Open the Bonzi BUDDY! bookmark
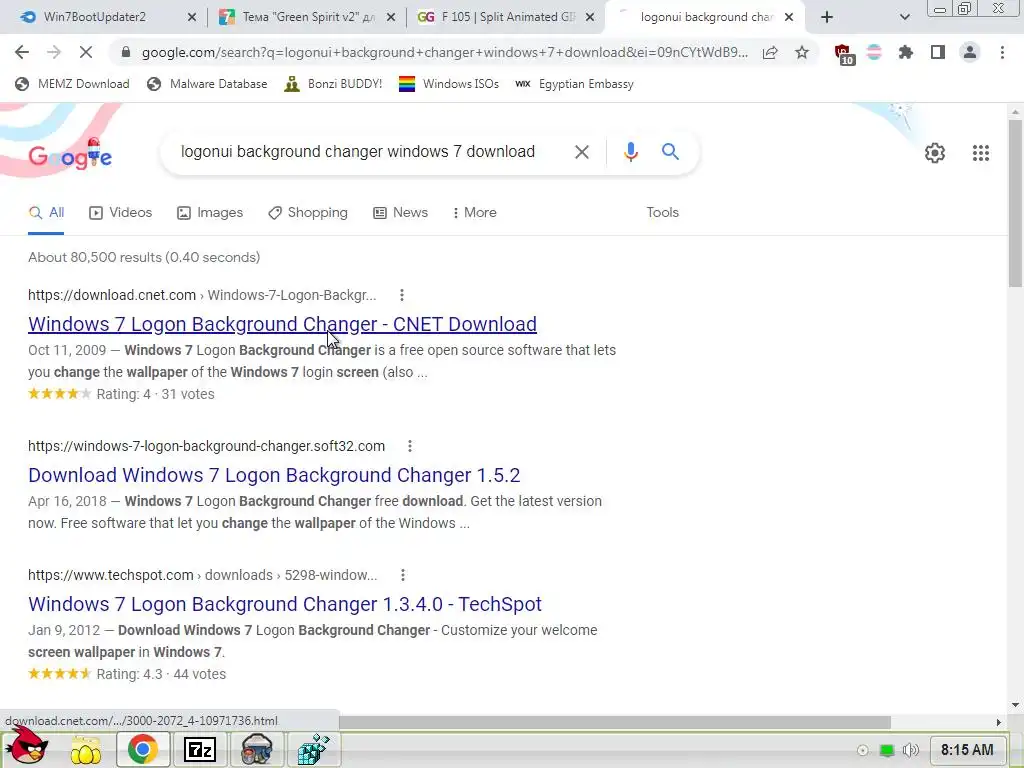Viewport: 1024px width, 768px height. pyautogui.click(x=334, y=84)
